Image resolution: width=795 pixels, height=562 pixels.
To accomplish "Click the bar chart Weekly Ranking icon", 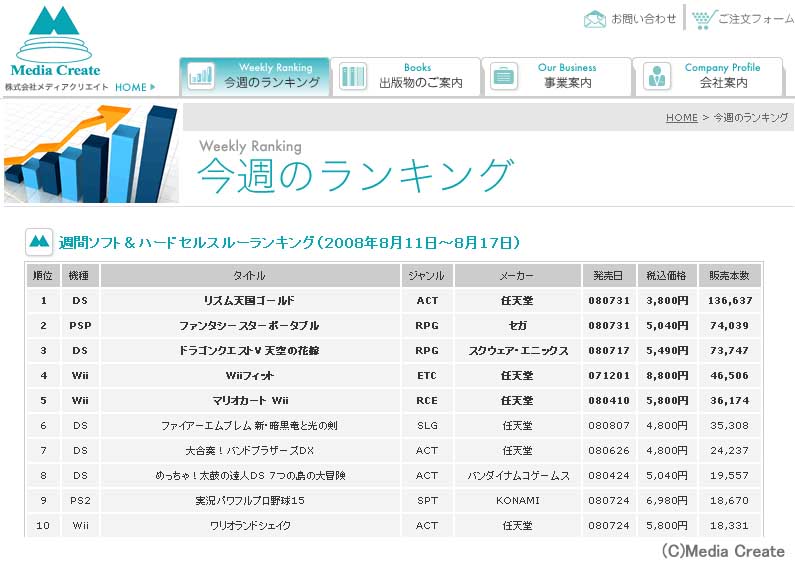I will tap(201, 77).
